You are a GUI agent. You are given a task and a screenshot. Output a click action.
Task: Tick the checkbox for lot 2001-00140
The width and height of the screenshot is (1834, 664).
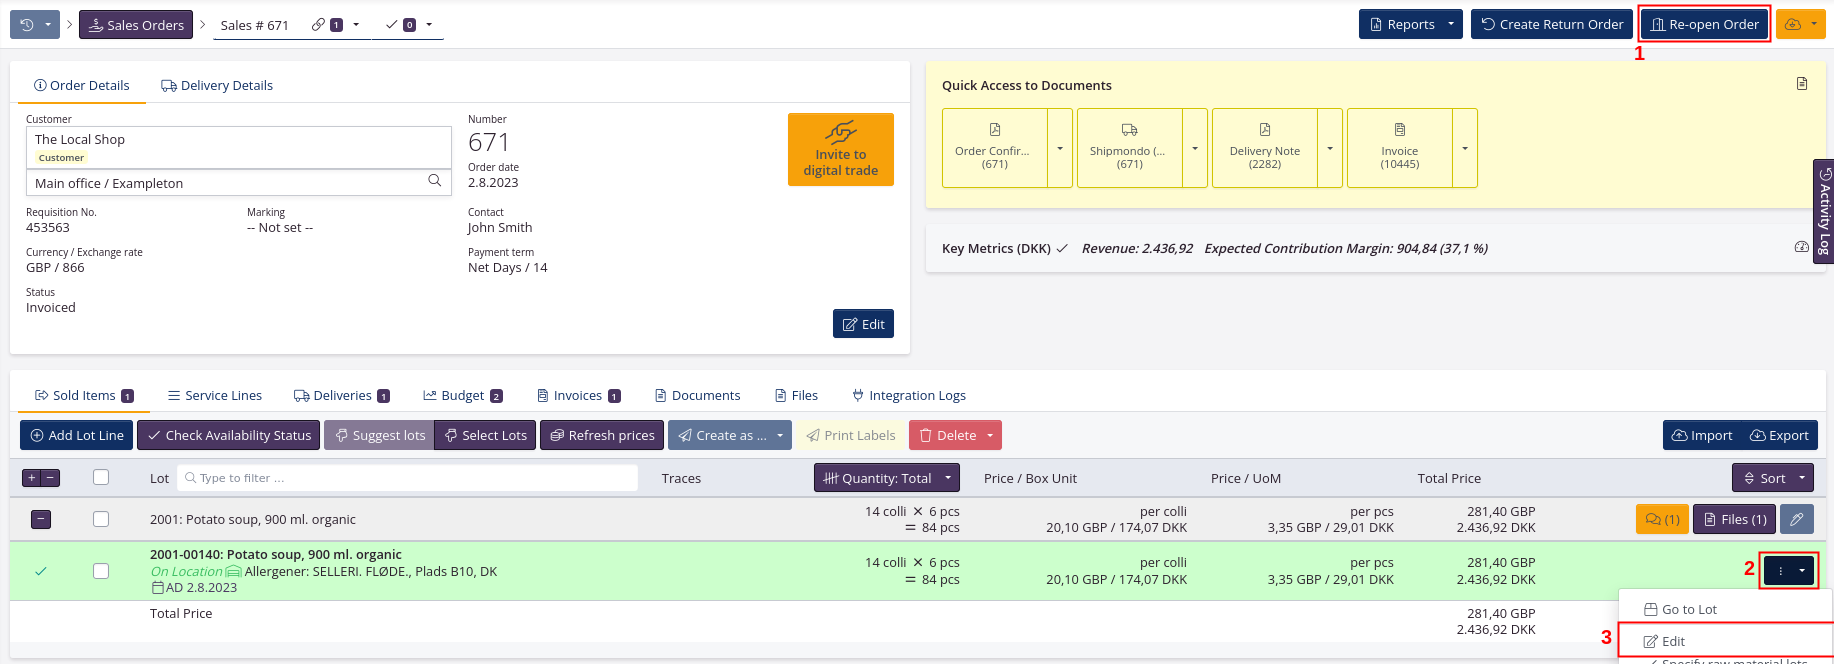tap(101, 571)
